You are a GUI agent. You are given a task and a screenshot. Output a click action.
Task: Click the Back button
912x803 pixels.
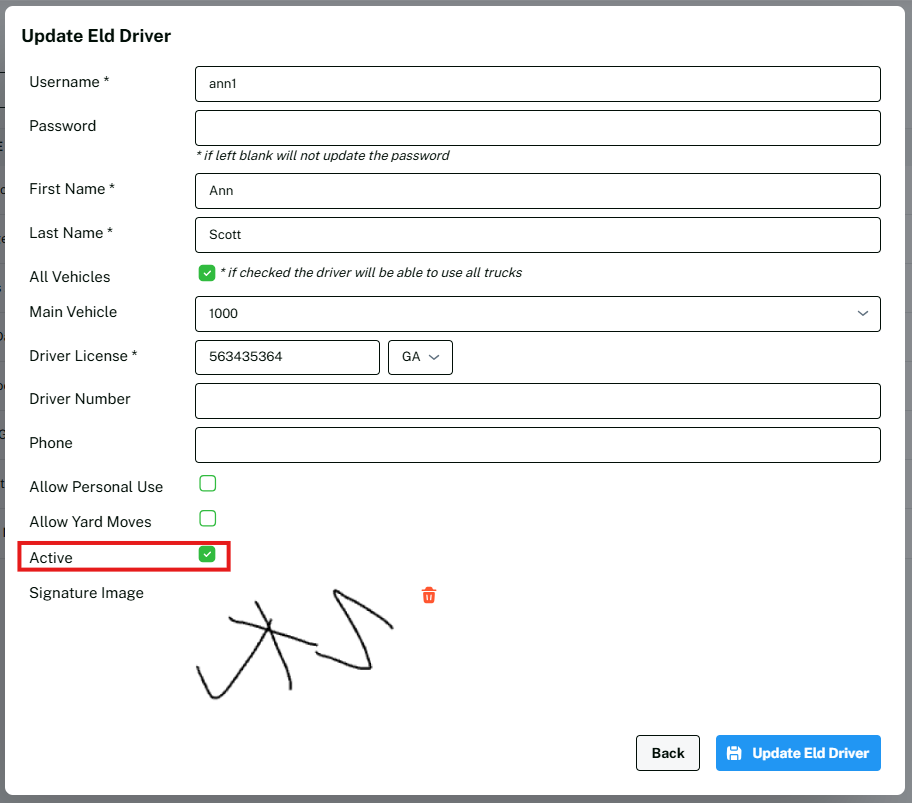point(667,753)
